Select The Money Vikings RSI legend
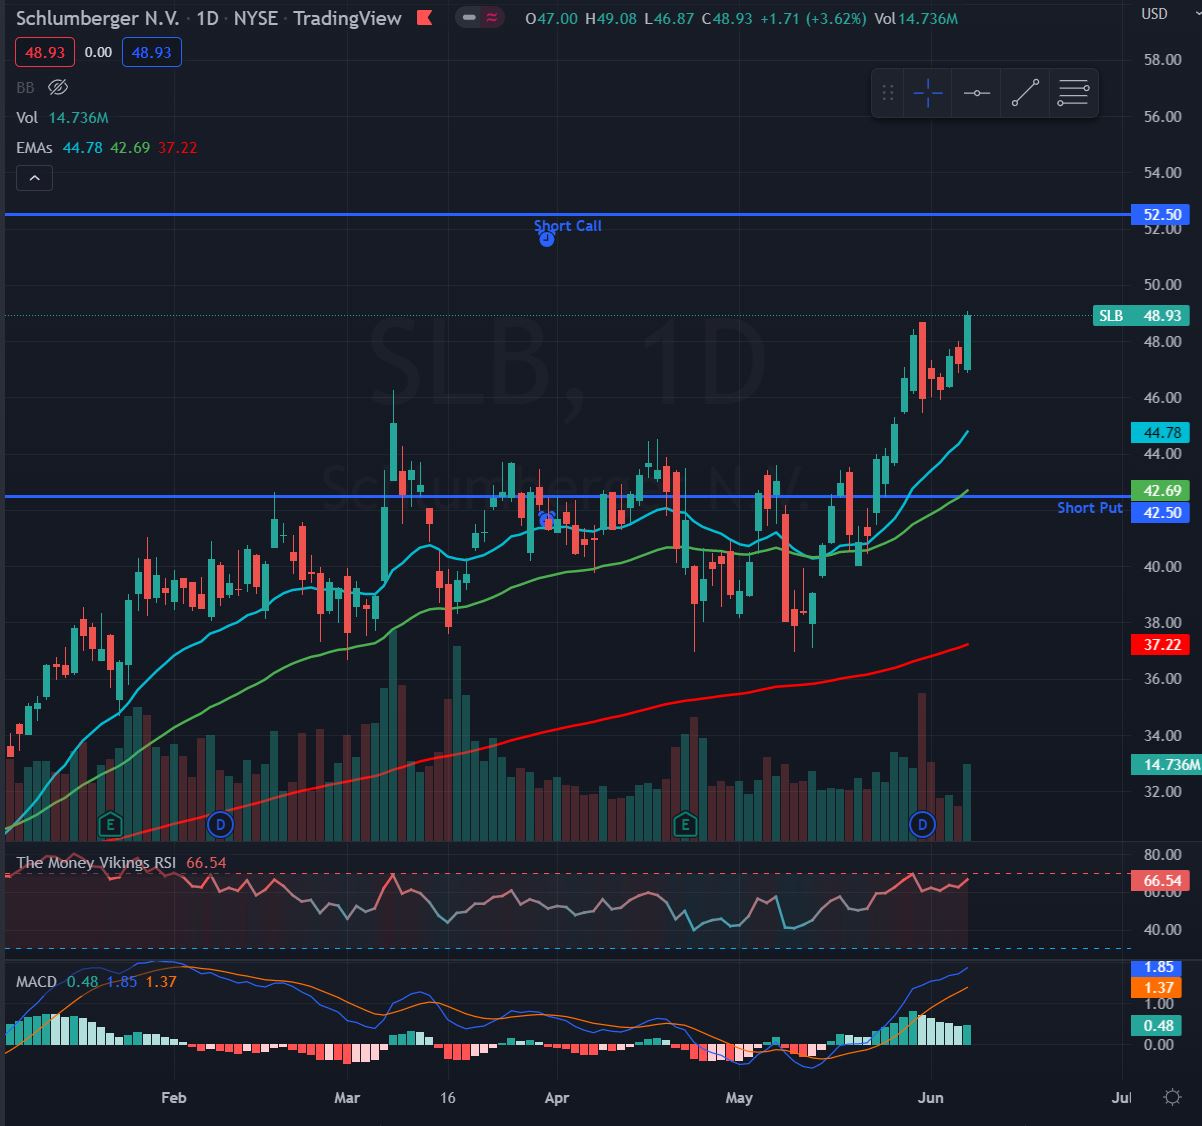 [98, 862]
